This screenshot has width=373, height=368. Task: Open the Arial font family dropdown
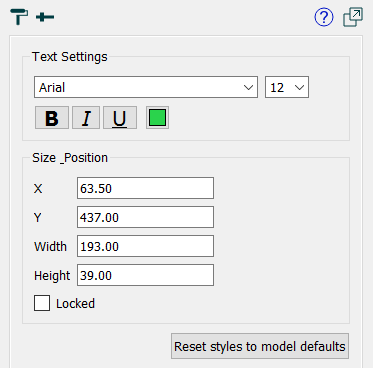point(146,87)
